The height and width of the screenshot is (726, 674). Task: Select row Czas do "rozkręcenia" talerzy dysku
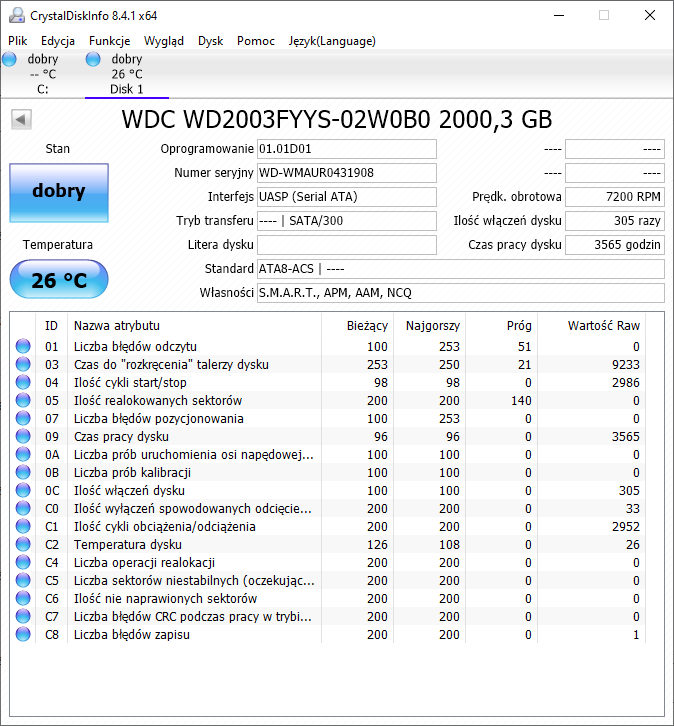click(327, 364)
